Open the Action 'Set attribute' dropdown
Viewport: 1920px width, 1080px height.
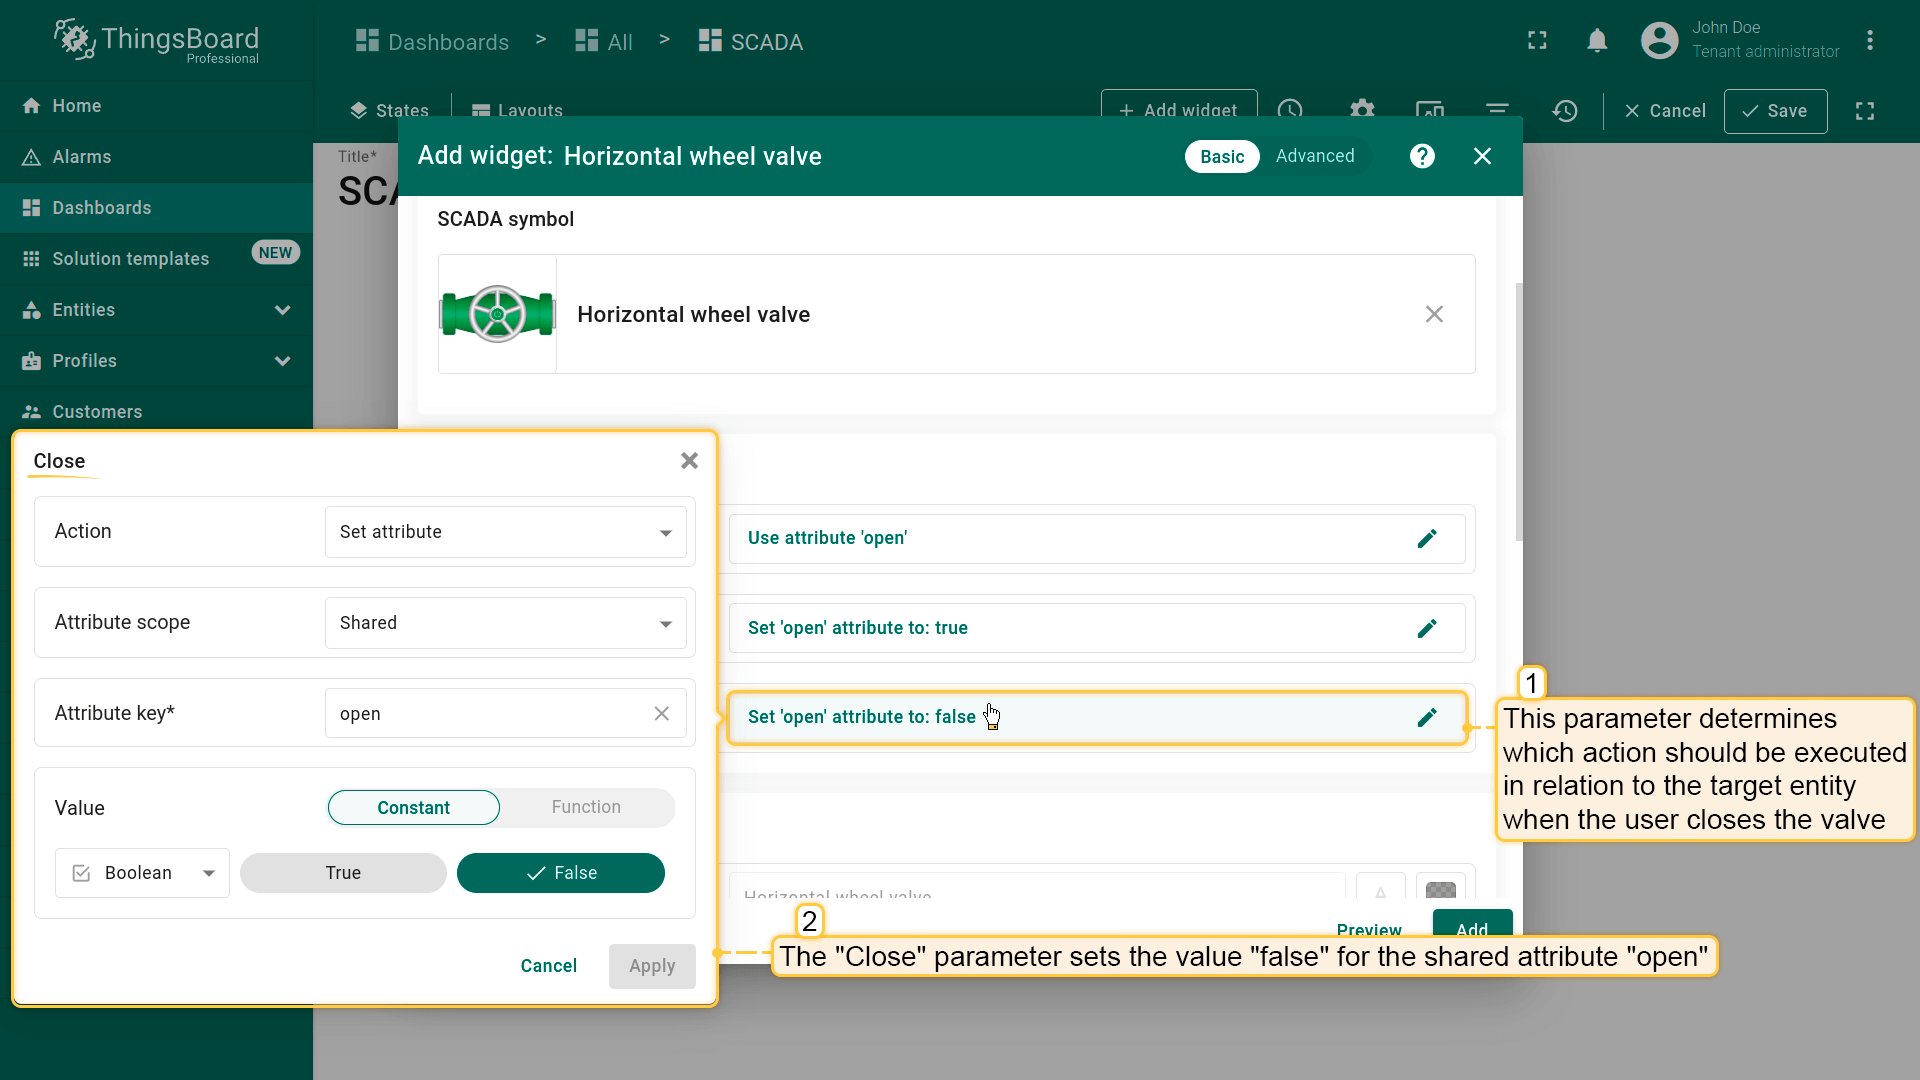[x=505, y=532]
